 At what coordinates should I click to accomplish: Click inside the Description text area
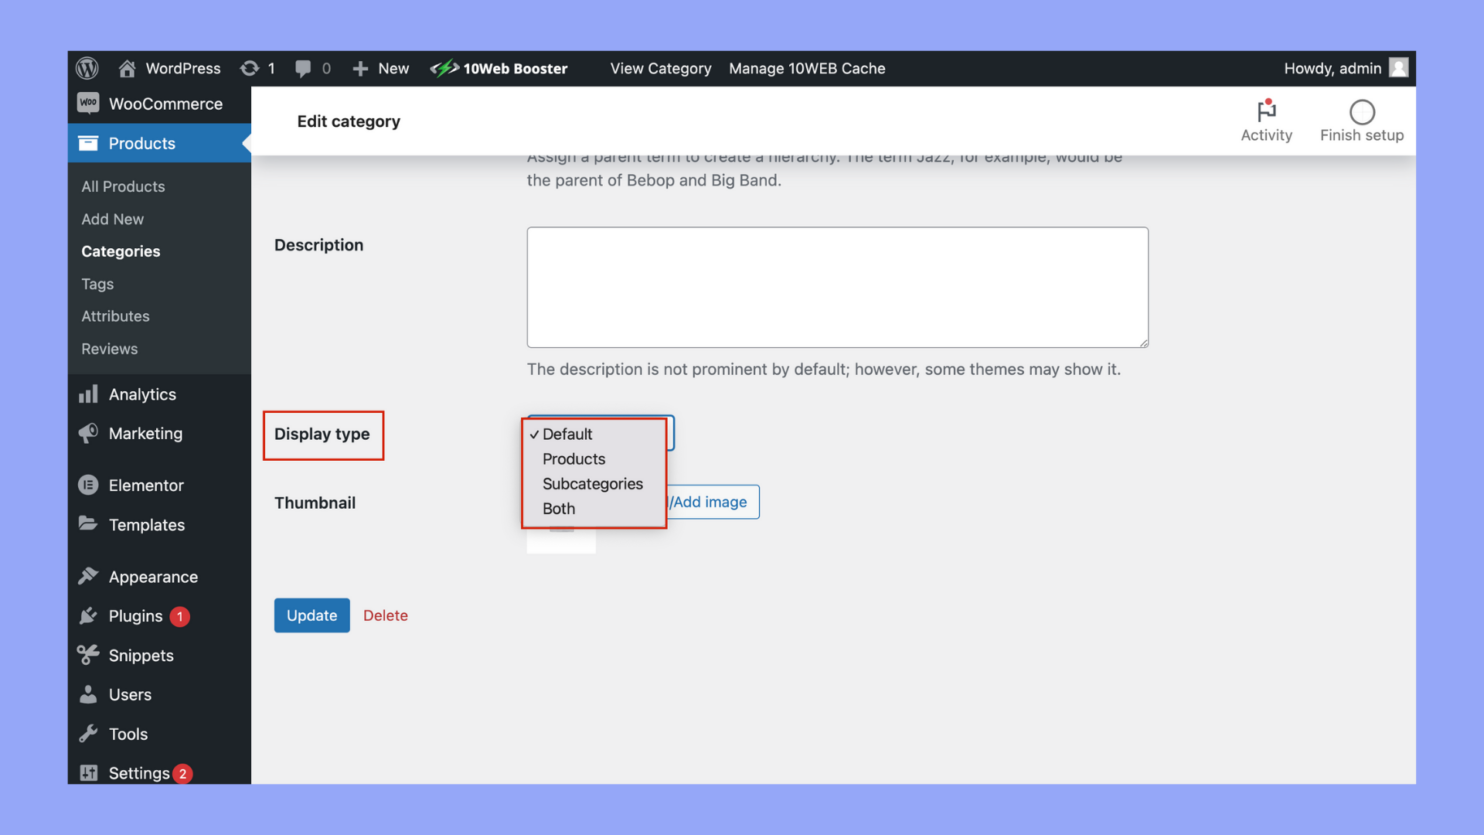[836, 287]
